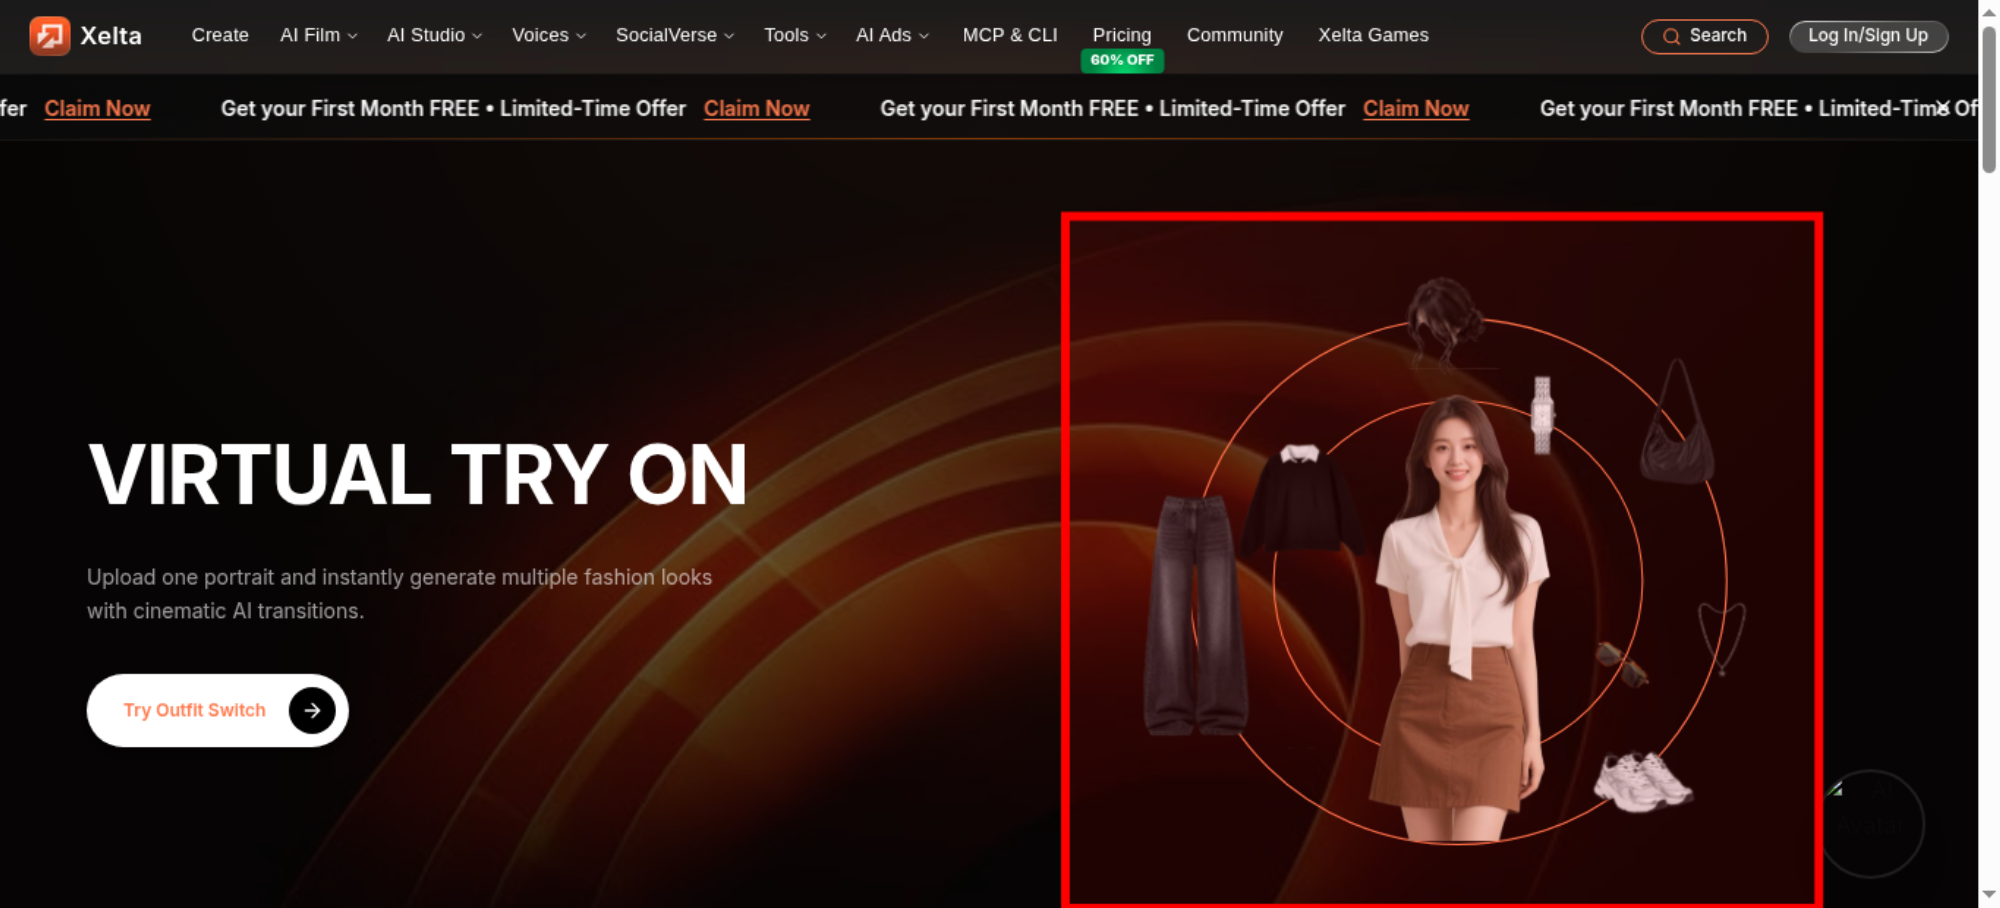Expand the Tools dropdown
The width and height of the screenshot is (2000, 908).
(x=795, y=35)
